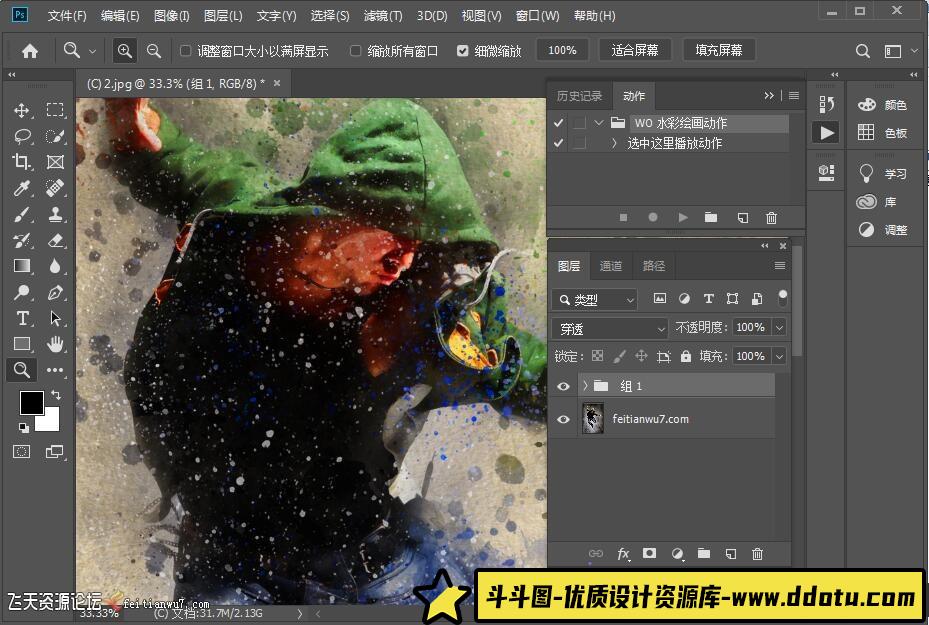This screenshot has height=625, width=929.
Task: Enable resize windows to fit checkbox
Action: point(185,51)
